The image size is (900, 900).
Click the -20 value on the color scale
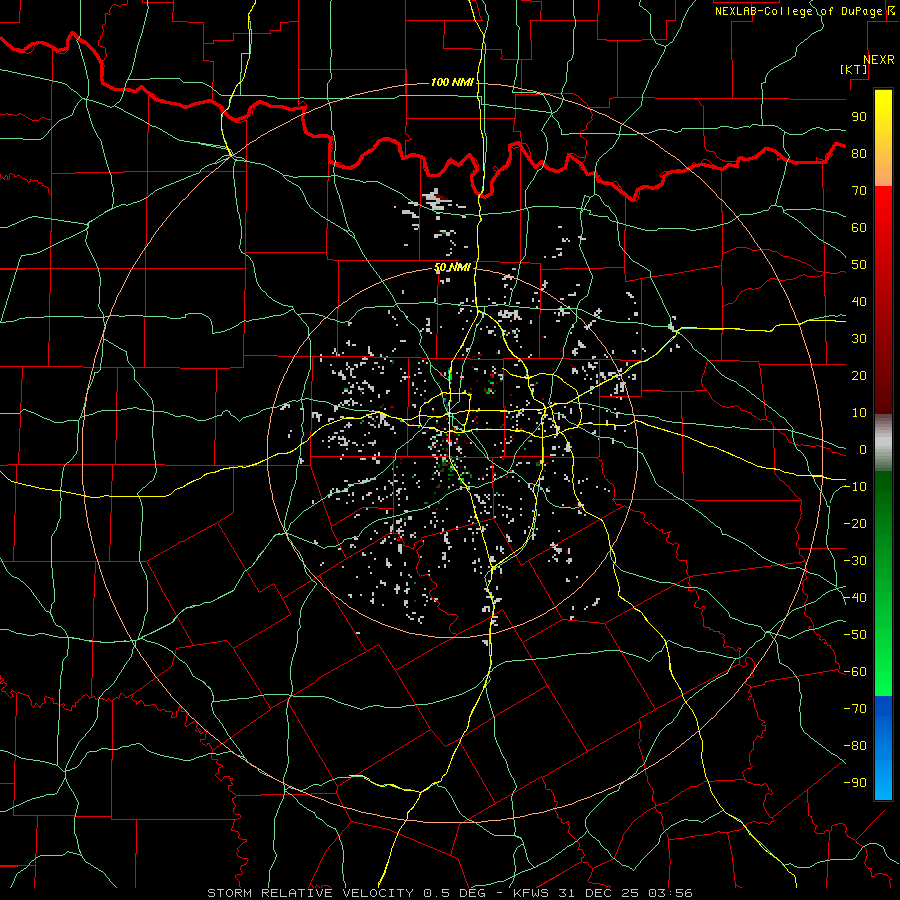point(855,523)
